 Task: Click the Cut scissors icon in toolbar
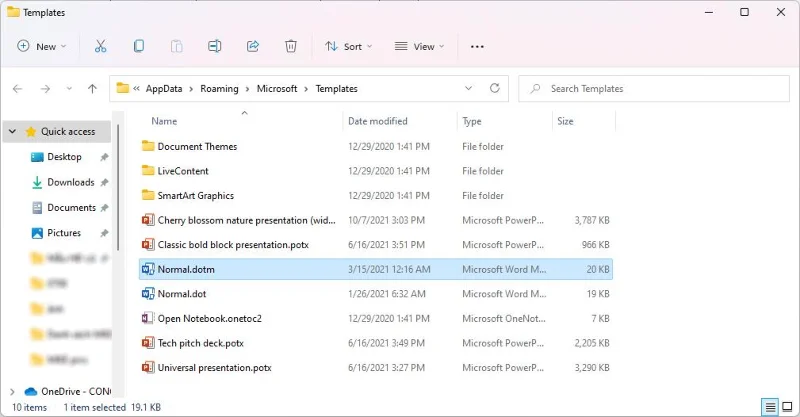pyautogui.click(x=101, y=46)
